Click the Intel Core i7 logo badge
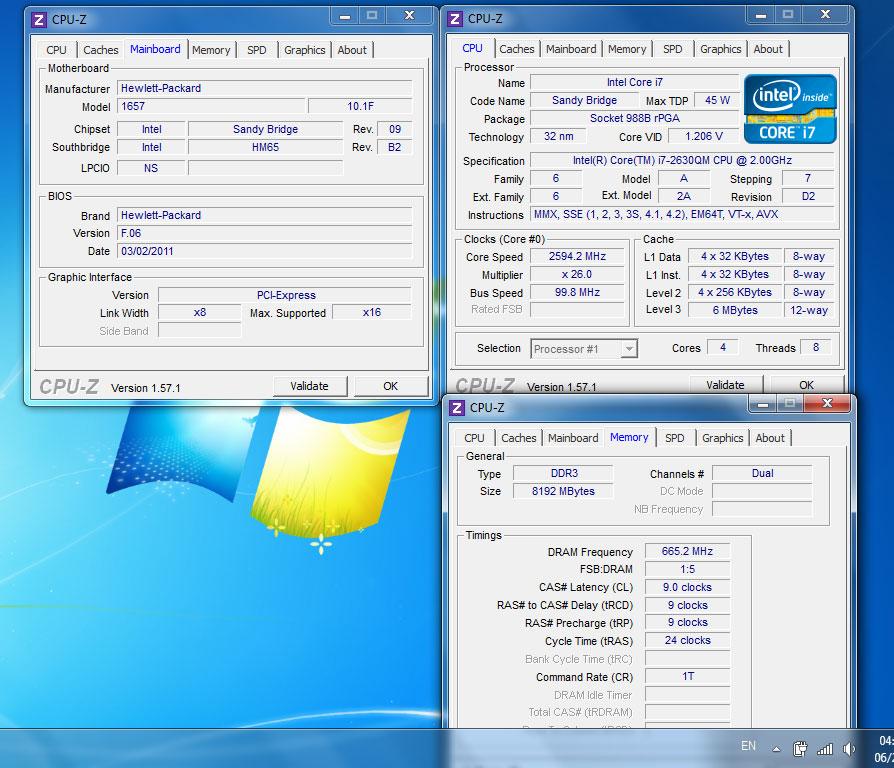This screenshot has height=768, width=894. [790, 108]
